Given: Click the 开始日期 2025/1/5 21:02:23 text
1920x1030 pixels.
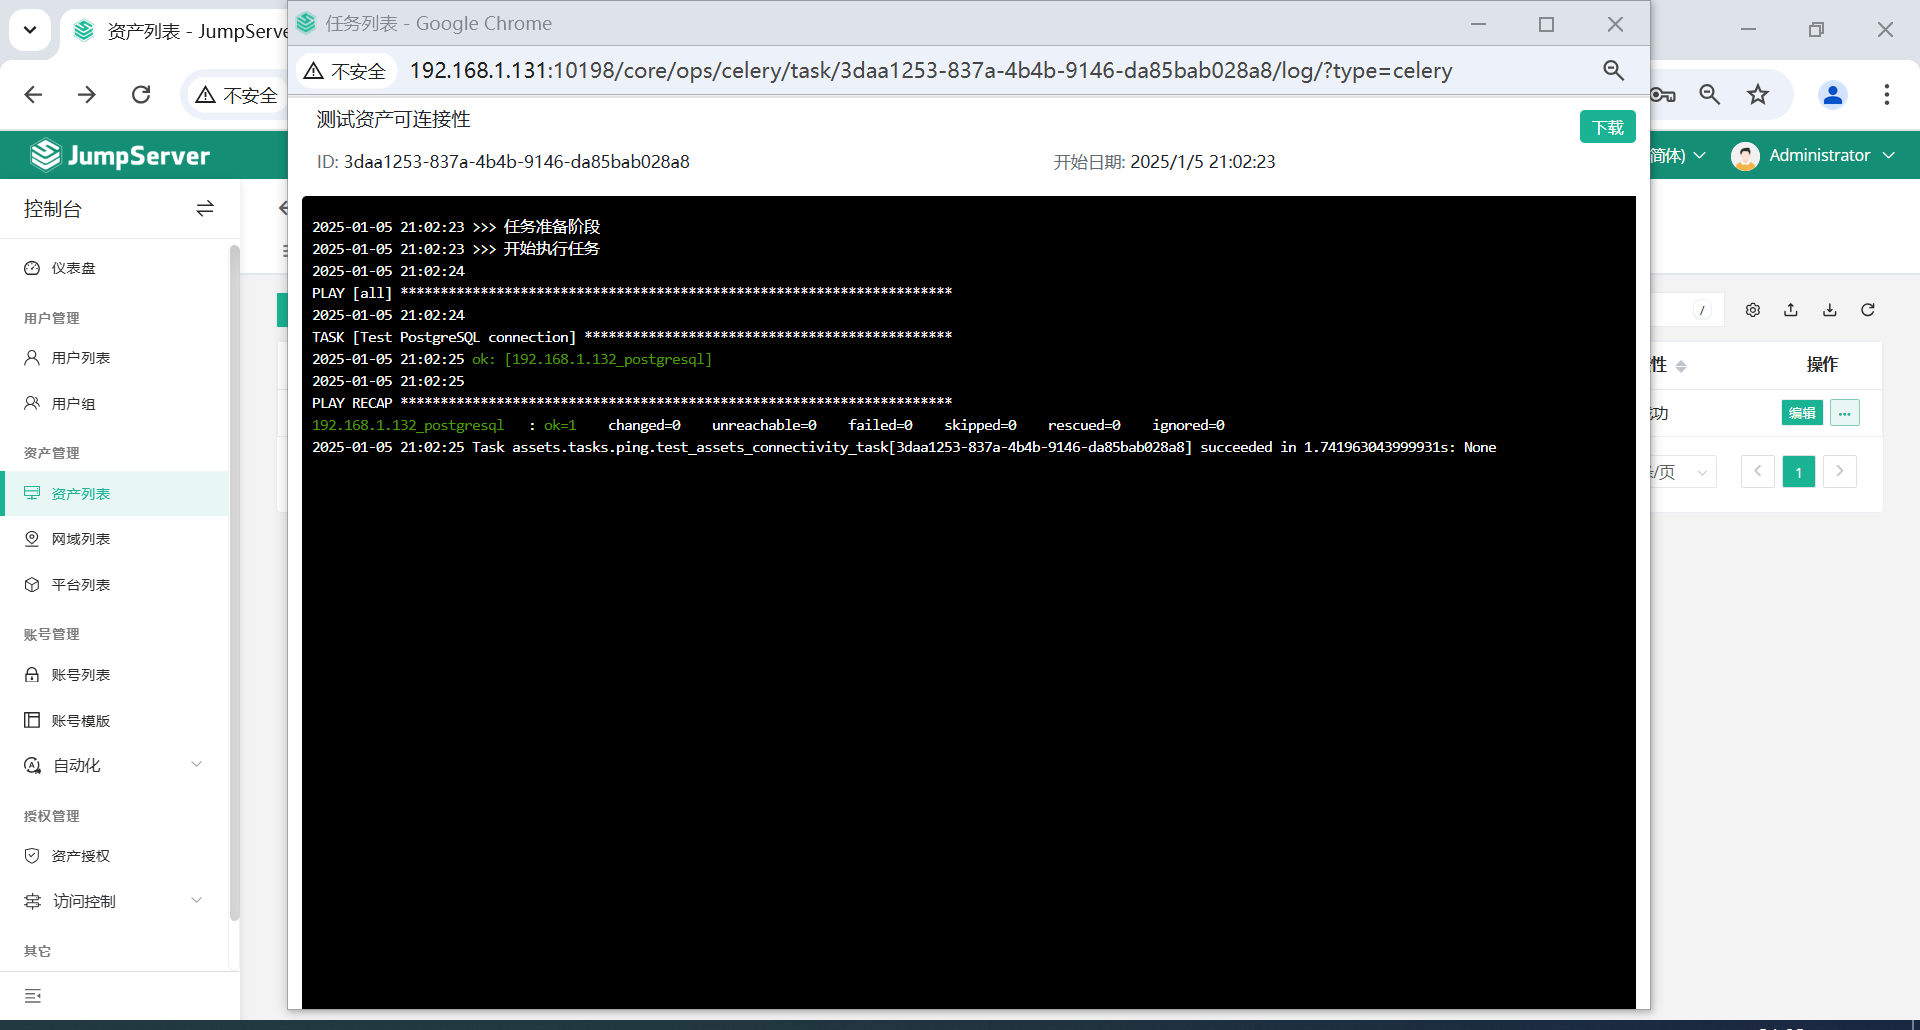Looking at the screenshot, I should click(1164, 162).
